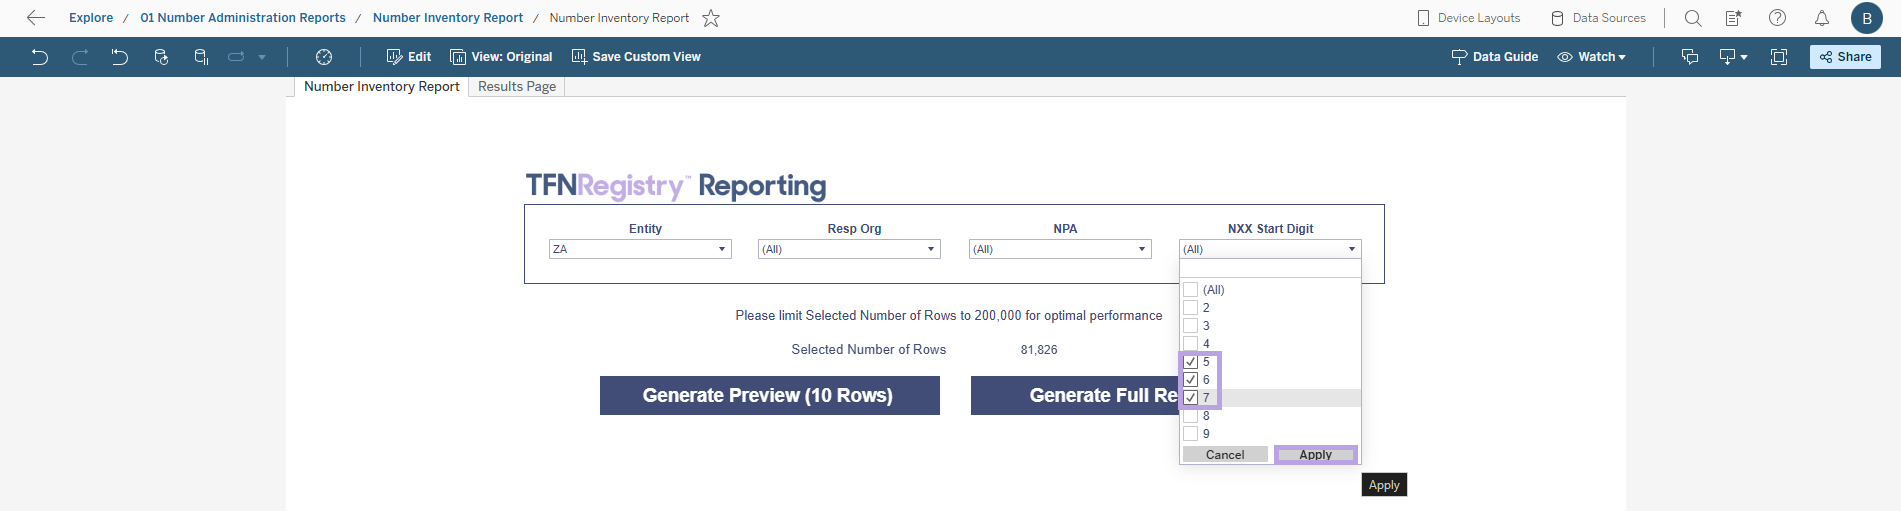Check the 4 checkbox
The height and width of the screenshot is (511, 1901).
[1190, 344]
